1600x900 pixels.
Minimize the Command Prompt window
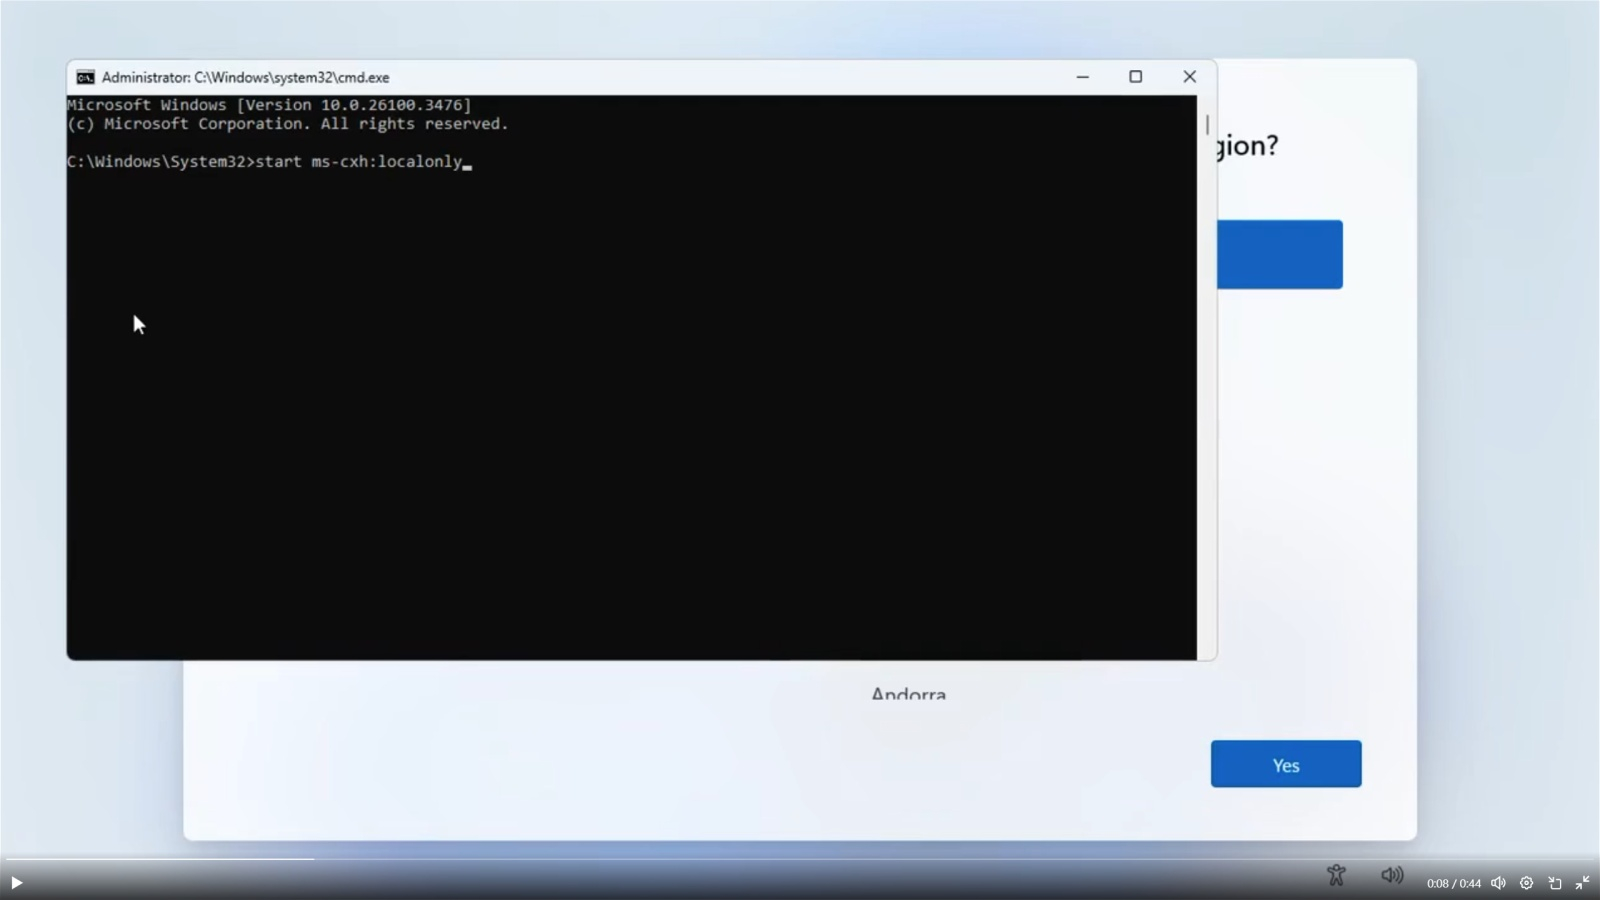coord(1082,77)
